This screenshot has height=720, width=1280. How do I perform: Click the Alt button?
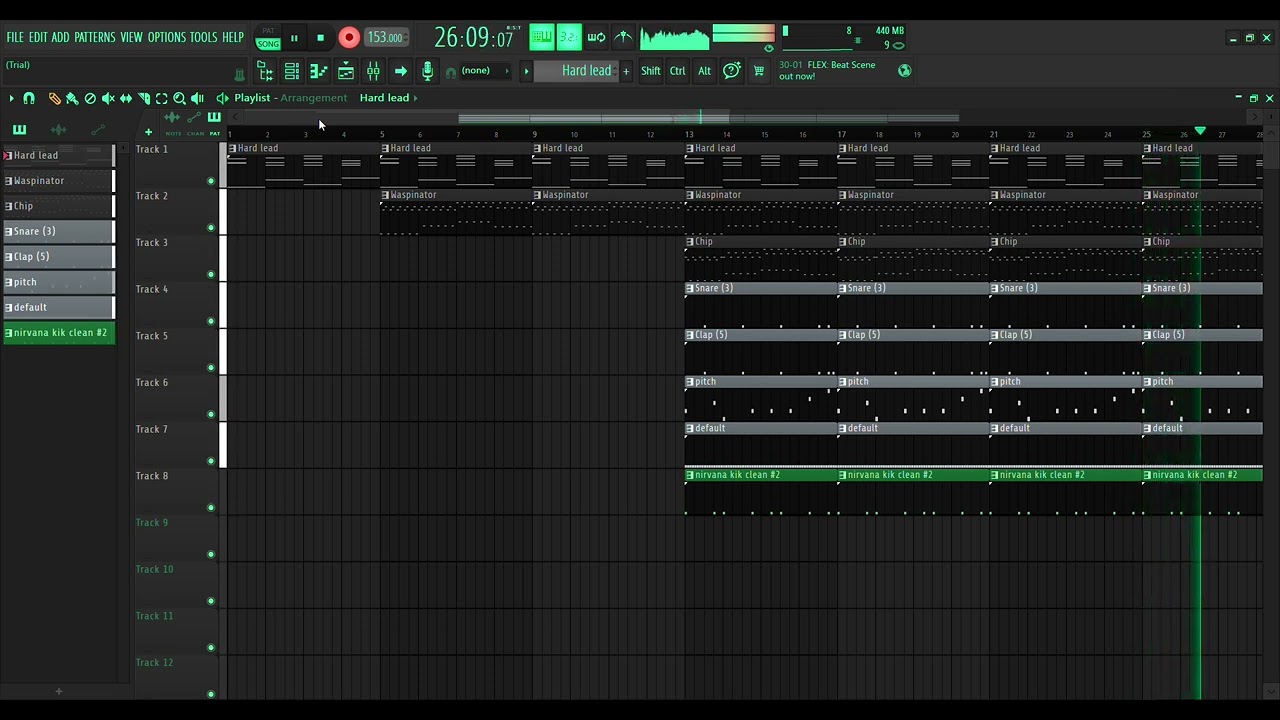click(x=704, y=71)
